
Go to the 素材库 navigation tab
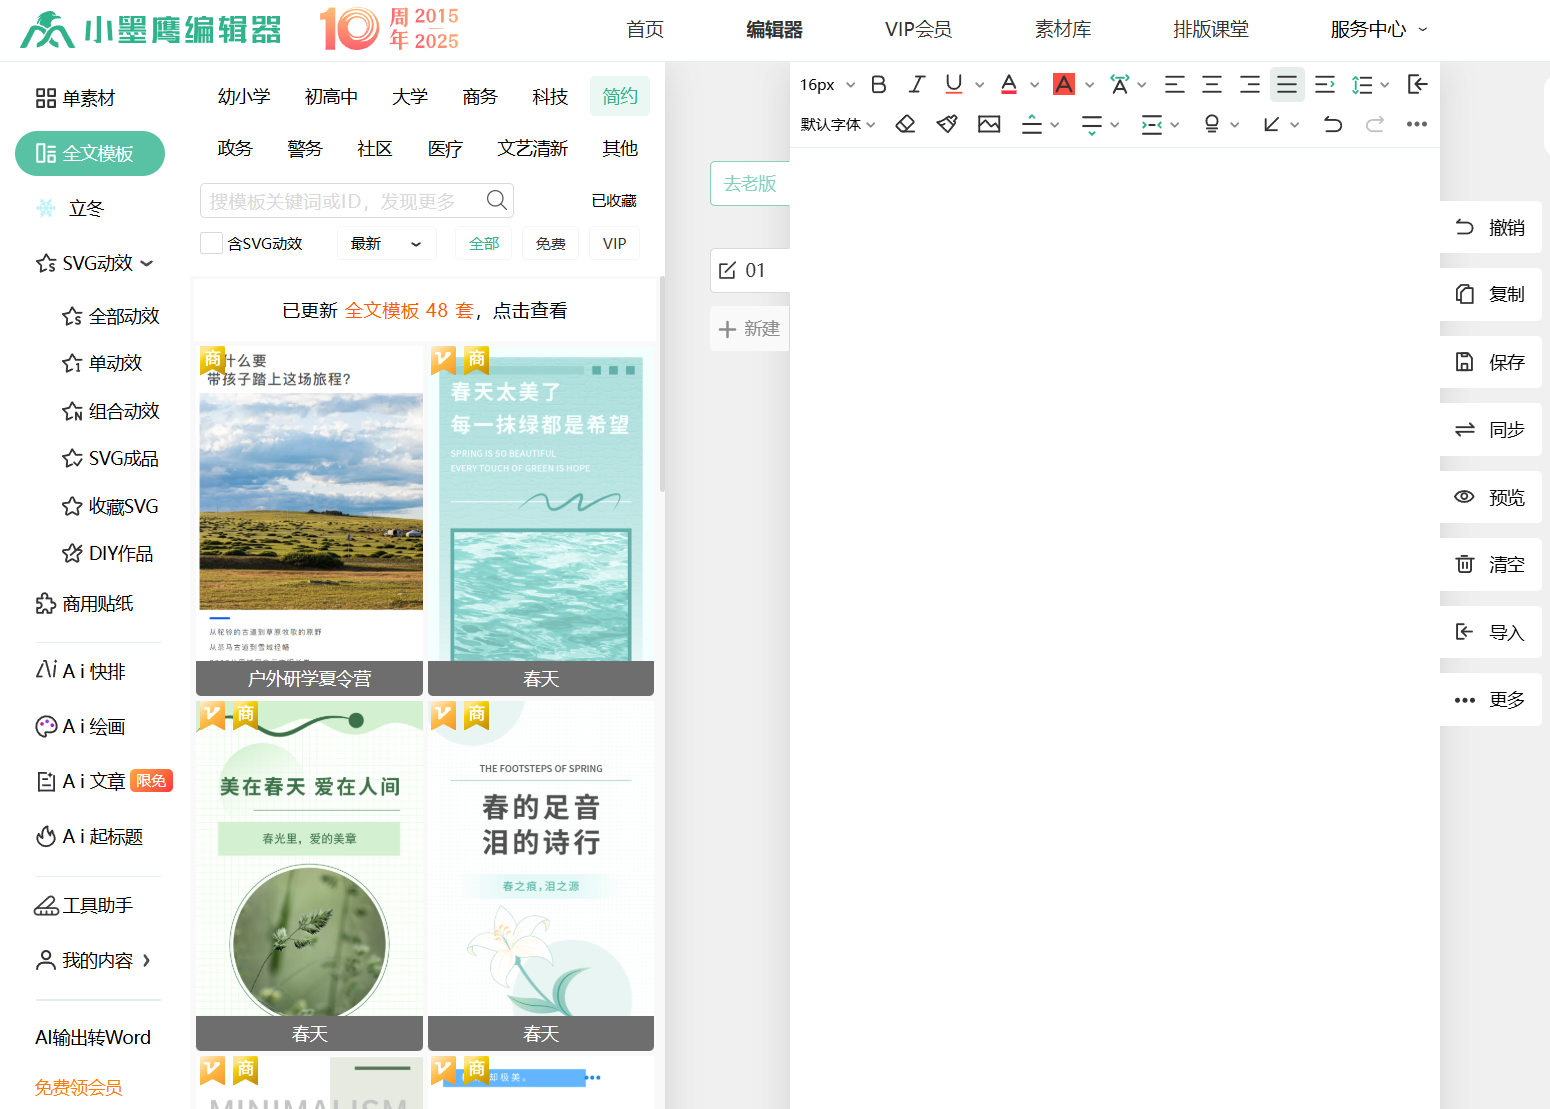pyautogui.click(x=1063, y=30)
